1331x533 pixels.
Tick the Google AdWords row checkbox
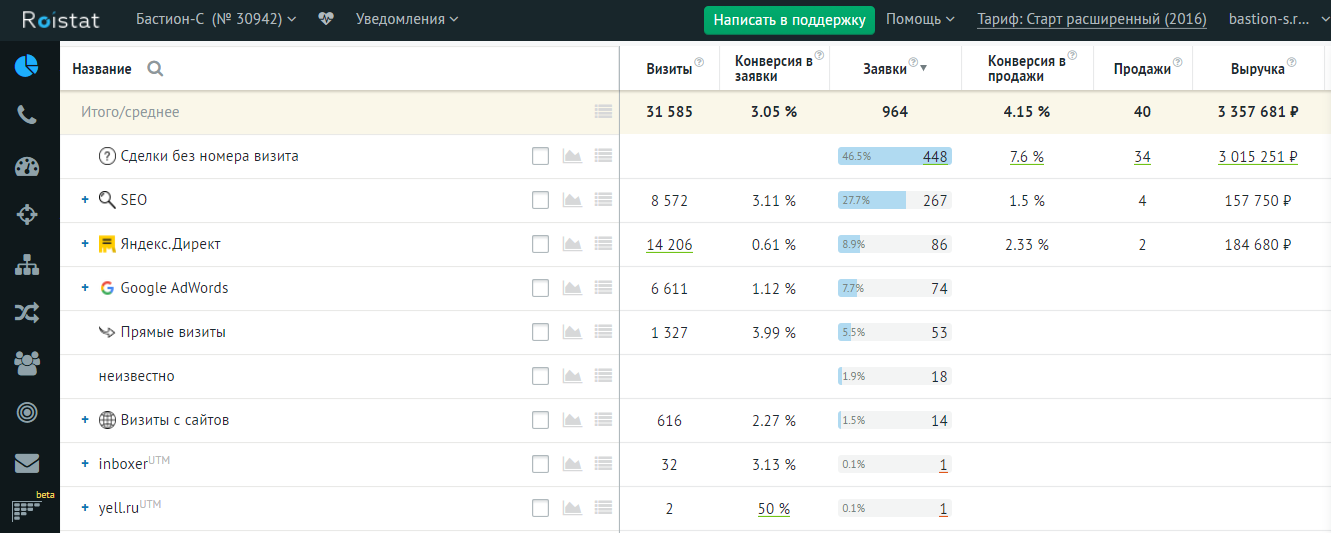click(x=540, y=288)
